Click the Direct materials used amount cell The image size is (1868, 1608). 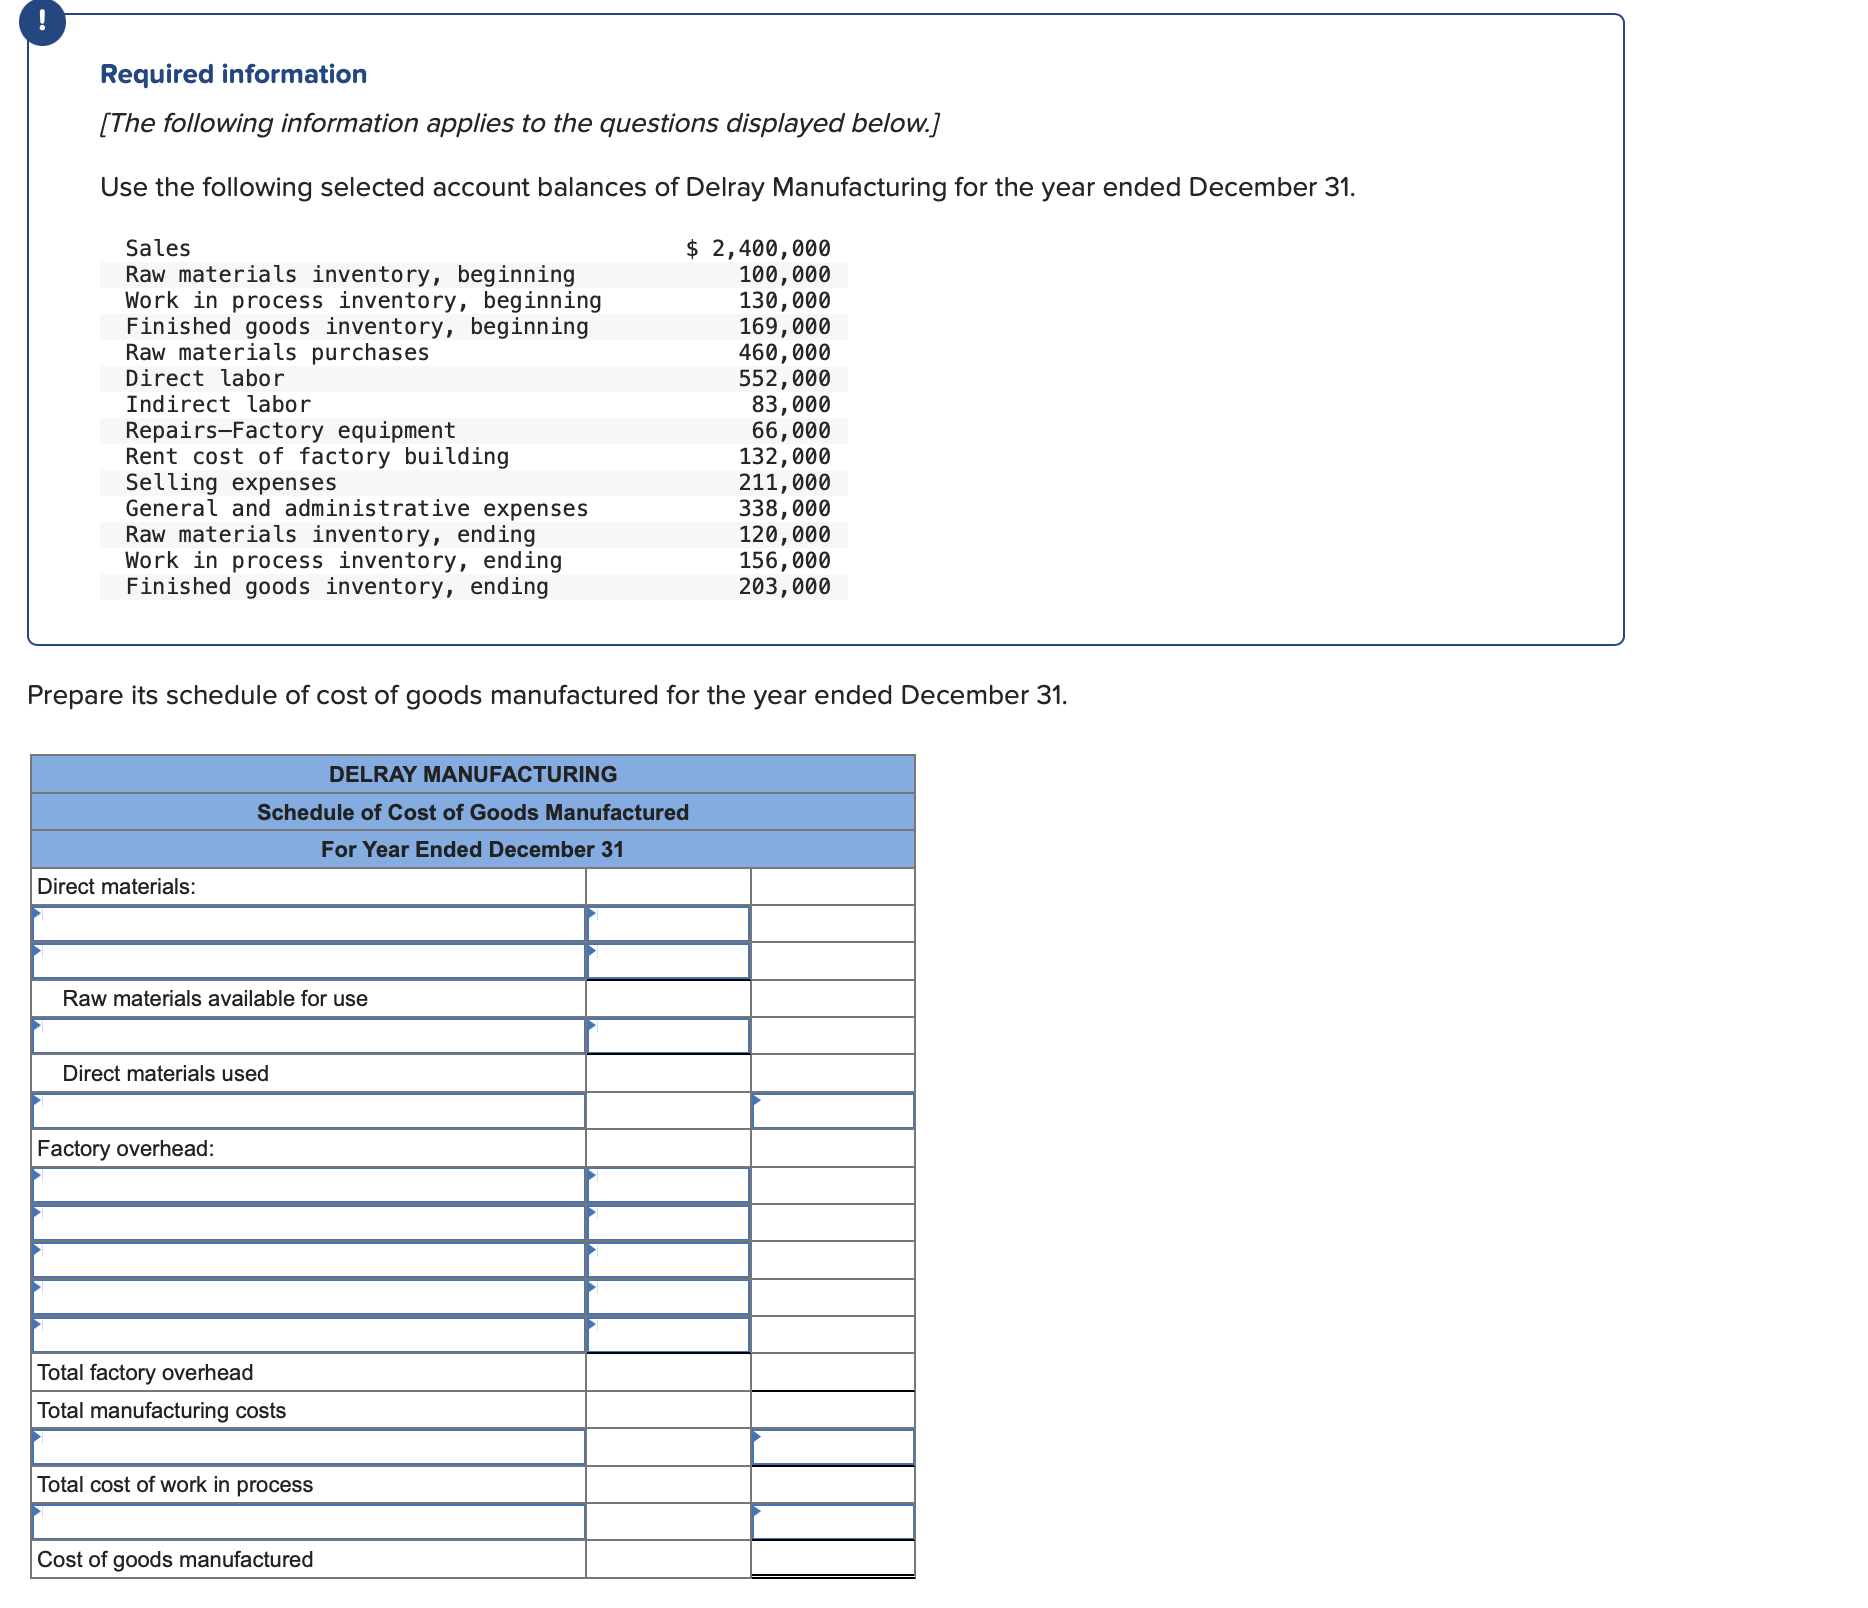pyautogui.click(x=668, y=1073)
